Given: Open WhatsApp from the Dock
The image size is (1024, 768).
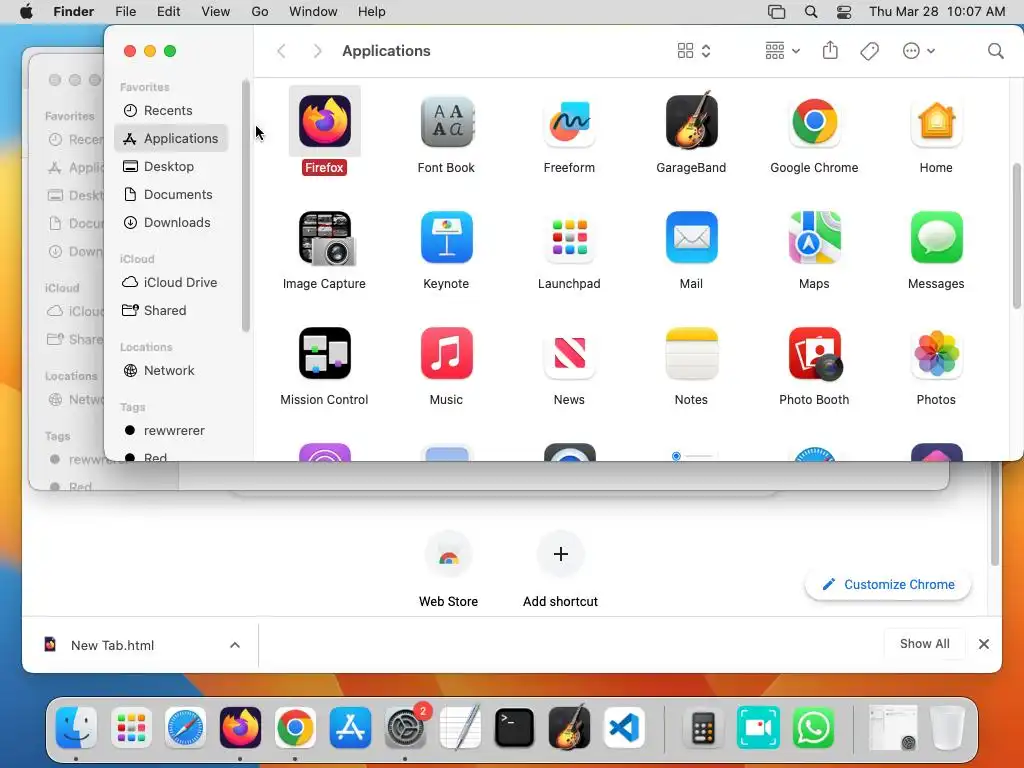Looking at the screenshot, I should [x=813, y=728].
